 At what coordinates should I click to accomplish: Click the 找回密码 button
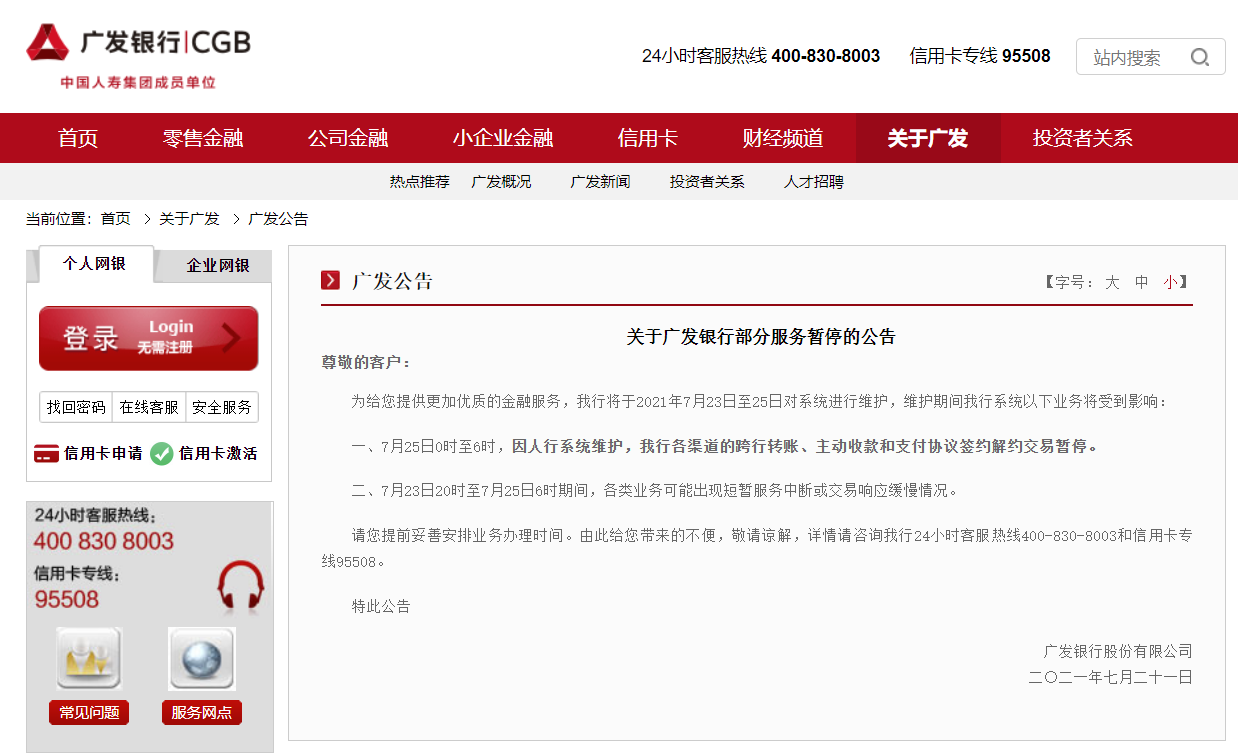pos(76,408)
